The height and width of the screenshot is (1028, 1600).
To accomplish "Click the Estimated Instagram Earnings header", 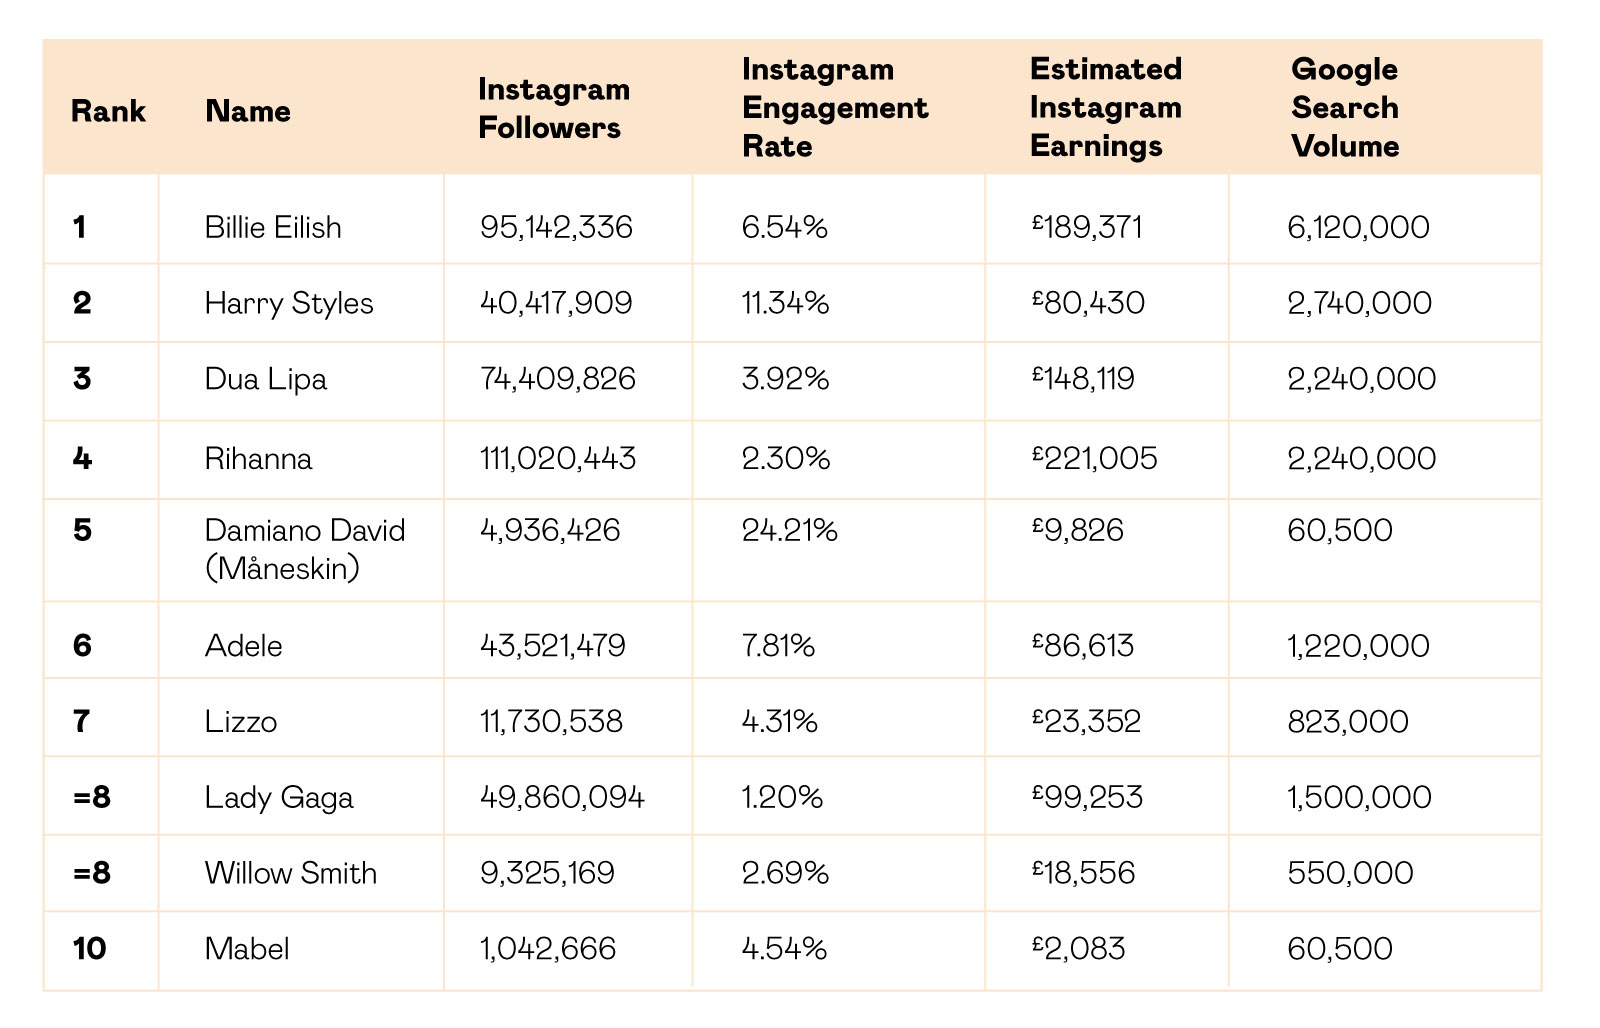I will (x=1106, y=107).
